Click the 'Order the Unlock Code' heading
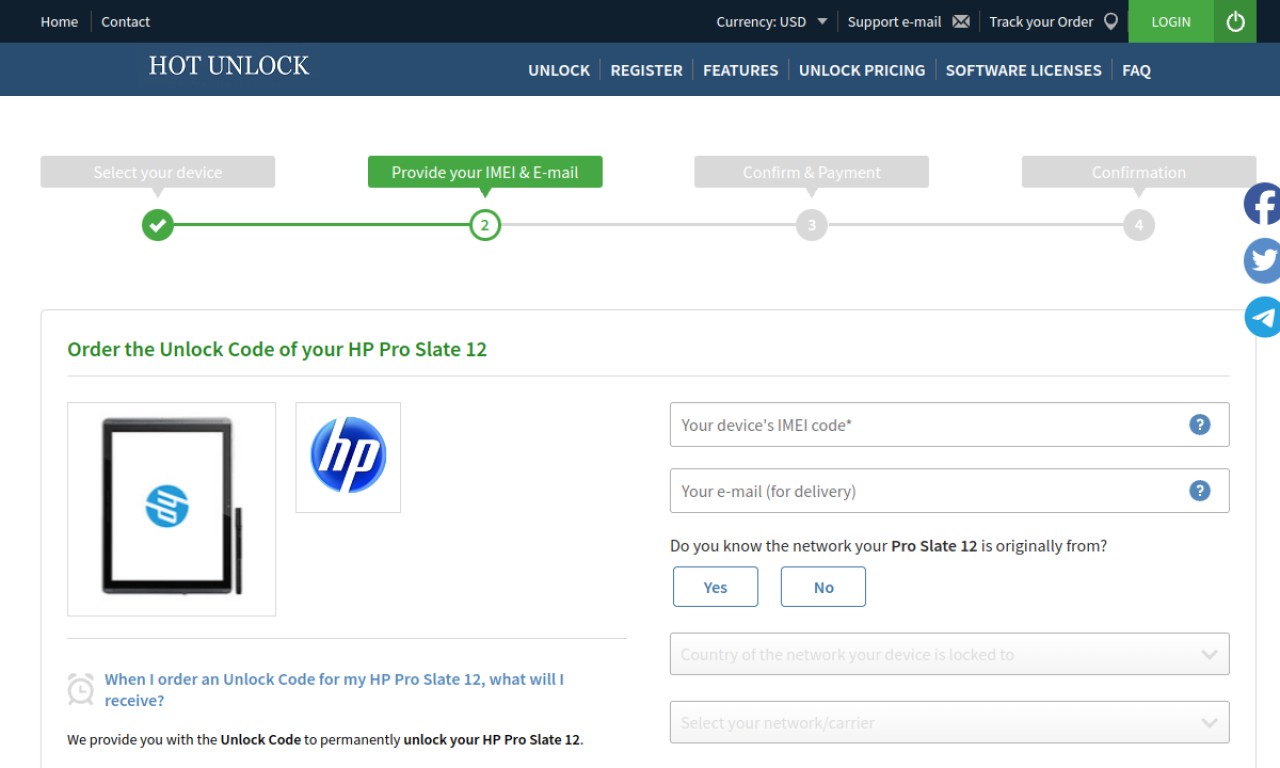This screenshot has width=1280, height=768. tap(277, 349)
